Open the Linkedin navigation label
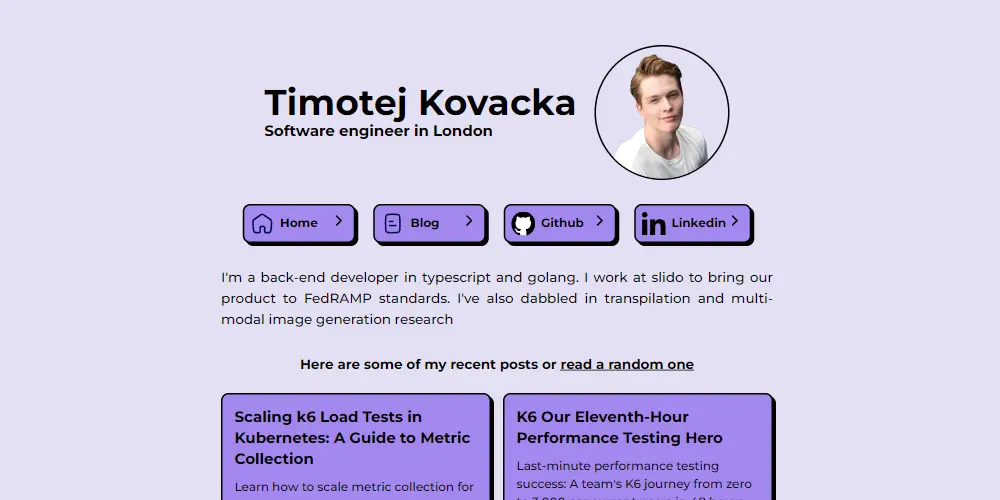Viewport: 1000px width, 500px height. (698, 223)
